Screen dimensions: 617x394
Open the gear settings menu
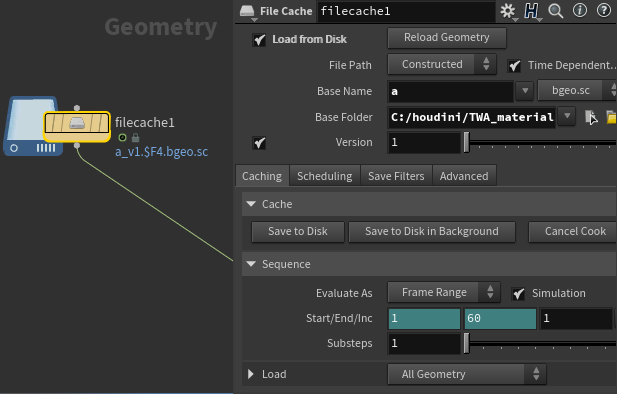508,11
